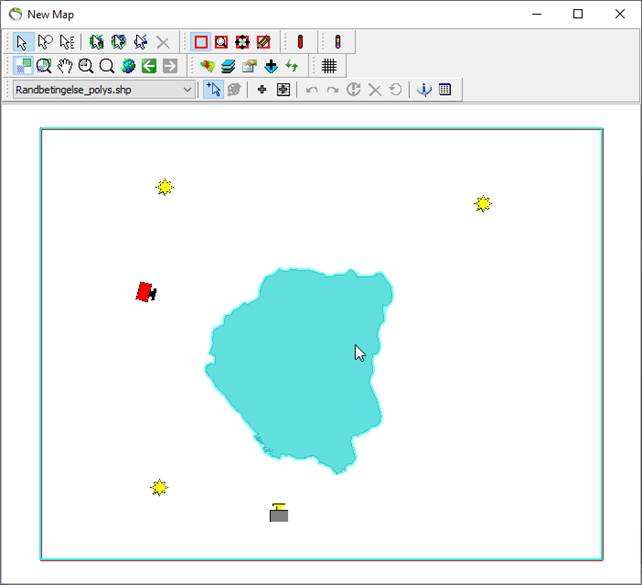Click the pointer with blue dashed line icon
Screen dimensions: 642x585
pyautogui.click(x=141, y=42)
